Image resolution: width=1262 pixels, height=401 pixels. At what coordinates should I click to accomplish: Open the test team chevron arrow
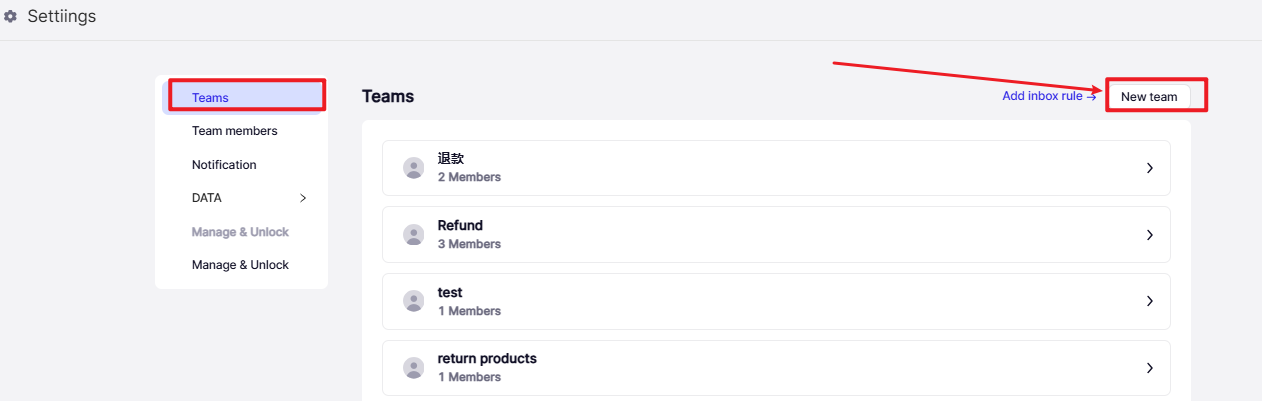coord(1150,301)
